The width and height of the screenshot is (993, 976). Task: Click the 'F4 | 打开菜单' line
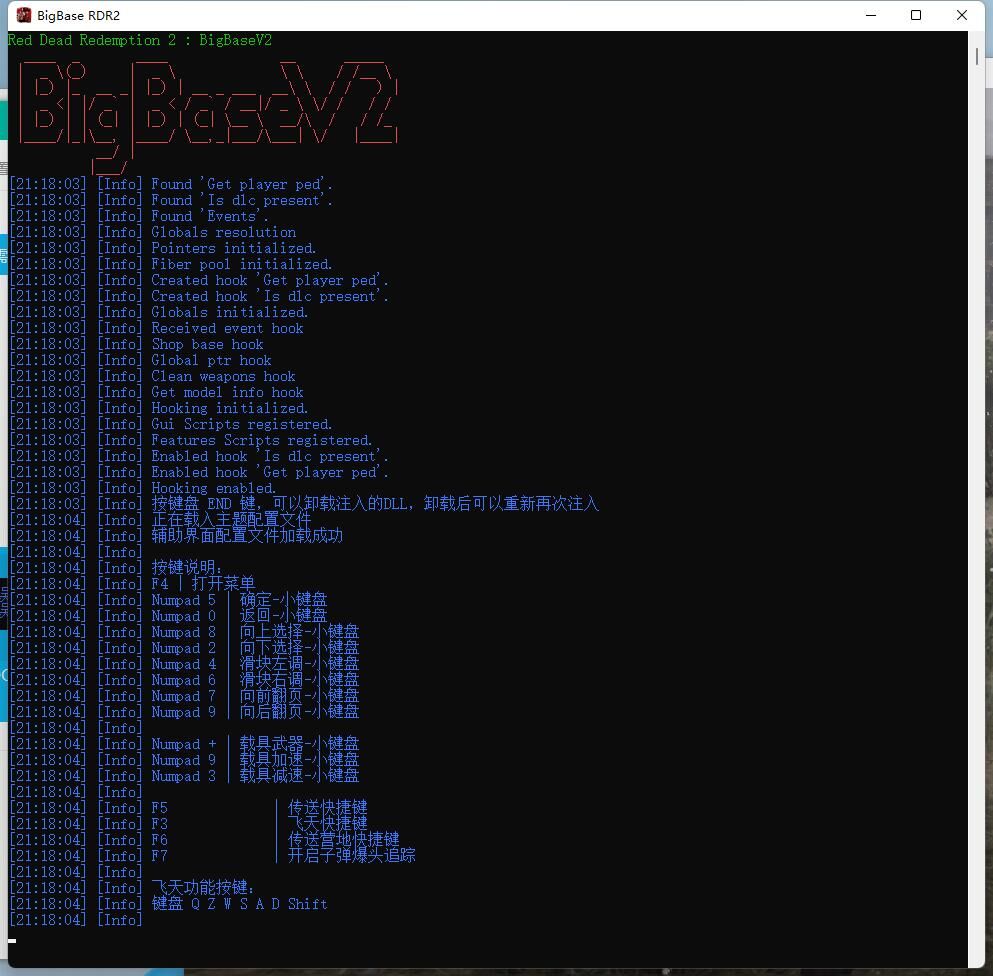132,584
